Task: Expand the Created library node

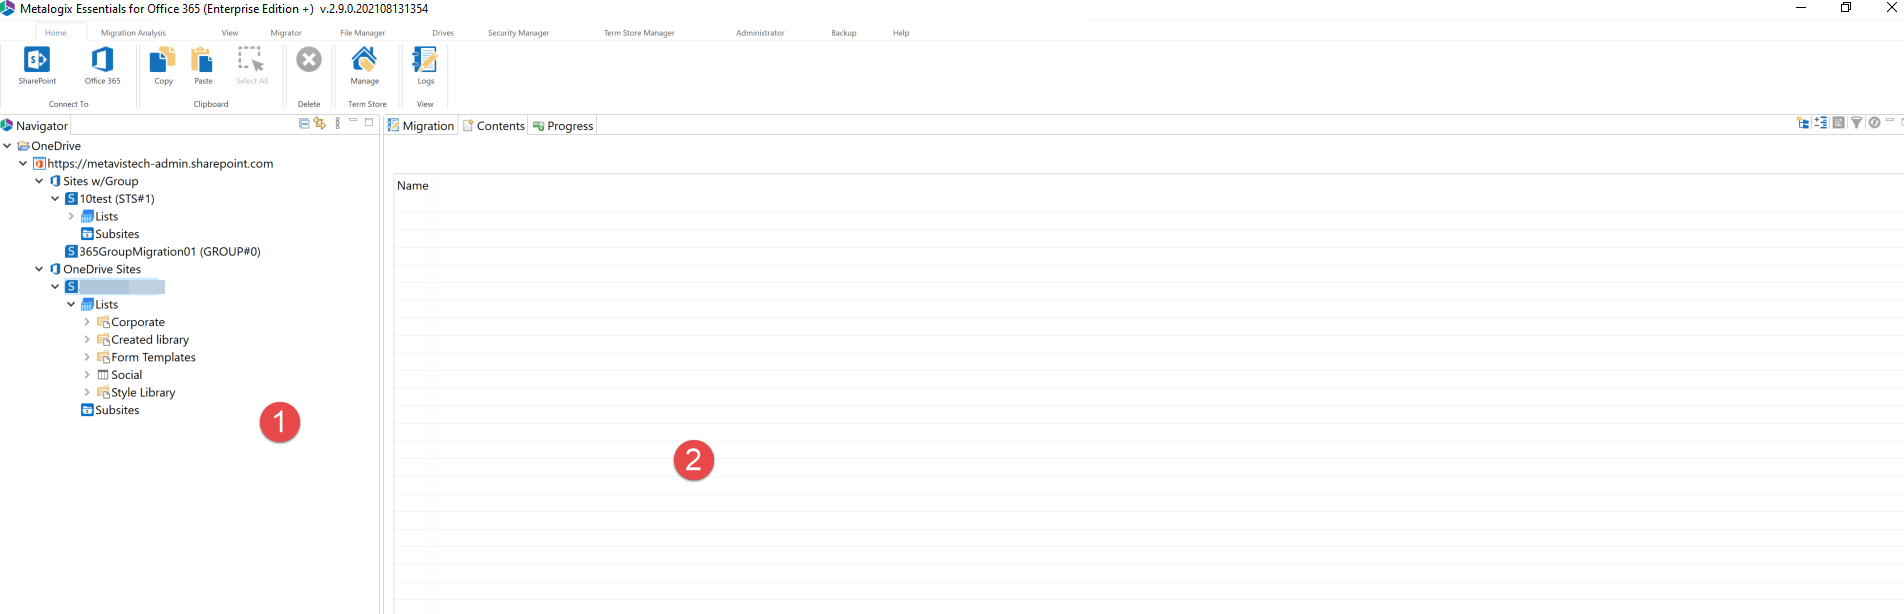Action: 87,340
